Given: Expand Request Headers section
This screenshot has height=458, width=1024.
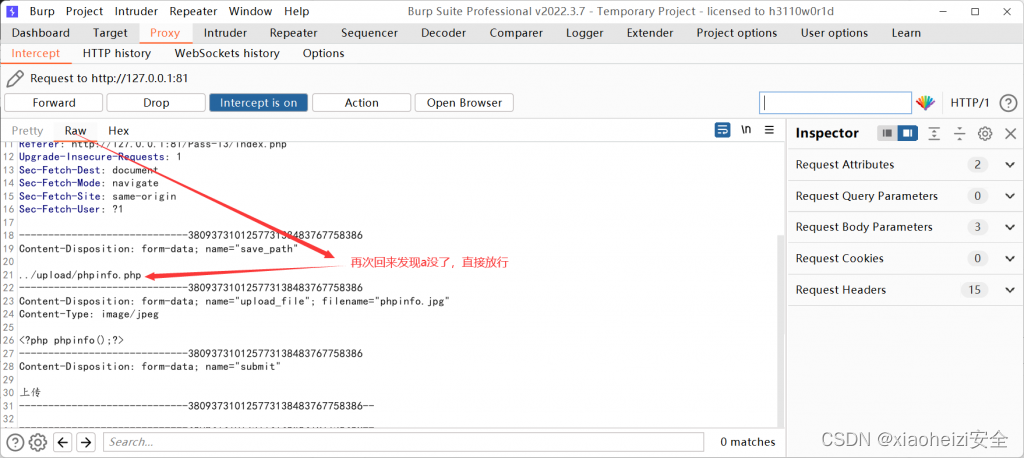Looking at the screenshot, I should [1010, 290].
